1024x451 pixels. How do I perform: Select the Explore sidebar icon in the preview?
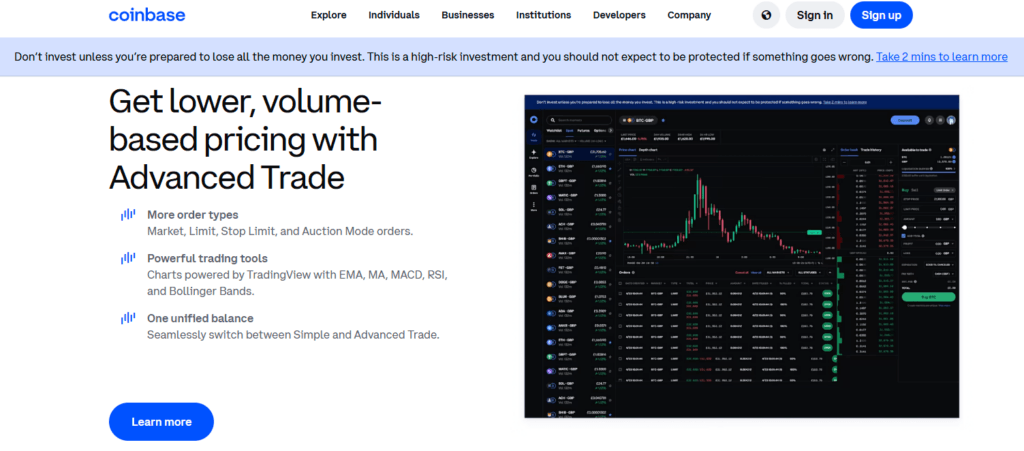(x=534, y=153)
